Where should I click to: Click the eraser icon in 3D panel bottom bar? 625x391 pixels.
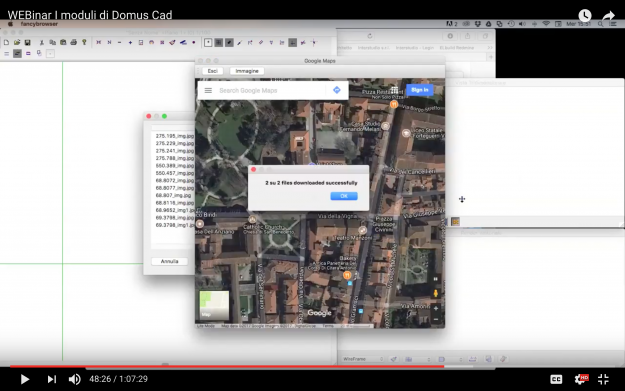pos(503,359)
